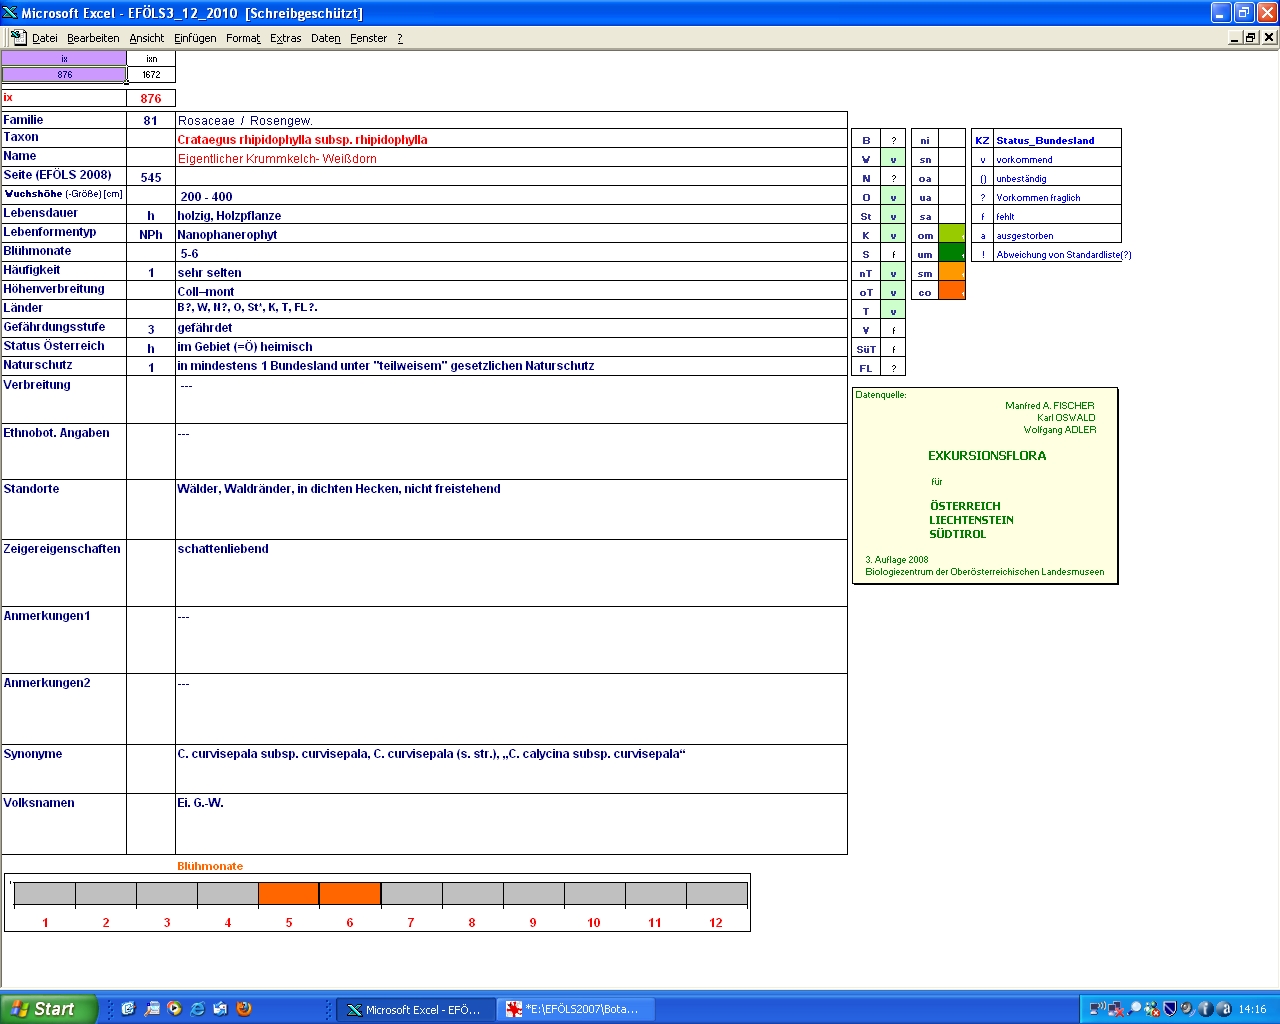This screenshot has height=1024, width=1280.
Task: Select the red ix value 876 cell
Action: pos(151,98)
